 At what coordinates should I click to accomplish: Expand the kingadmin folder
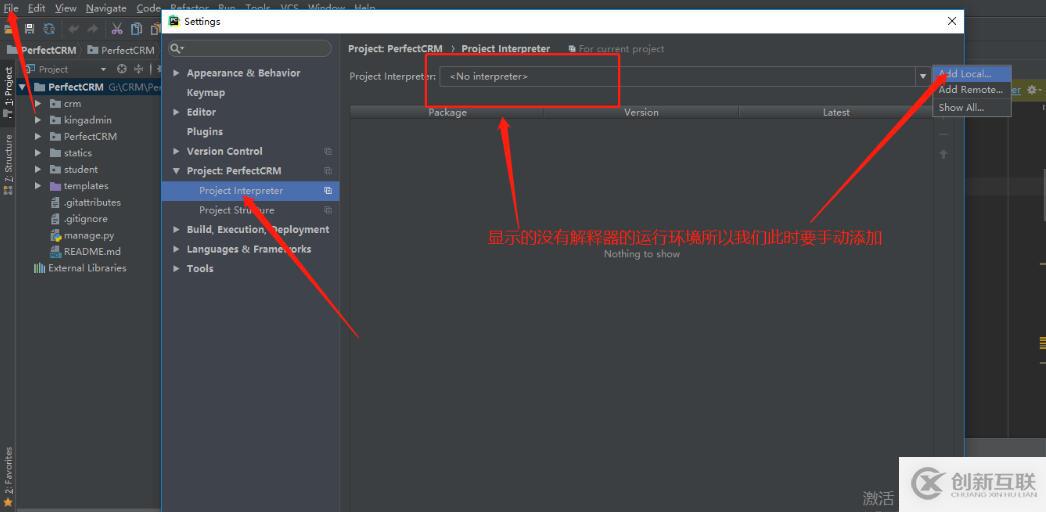38,120
